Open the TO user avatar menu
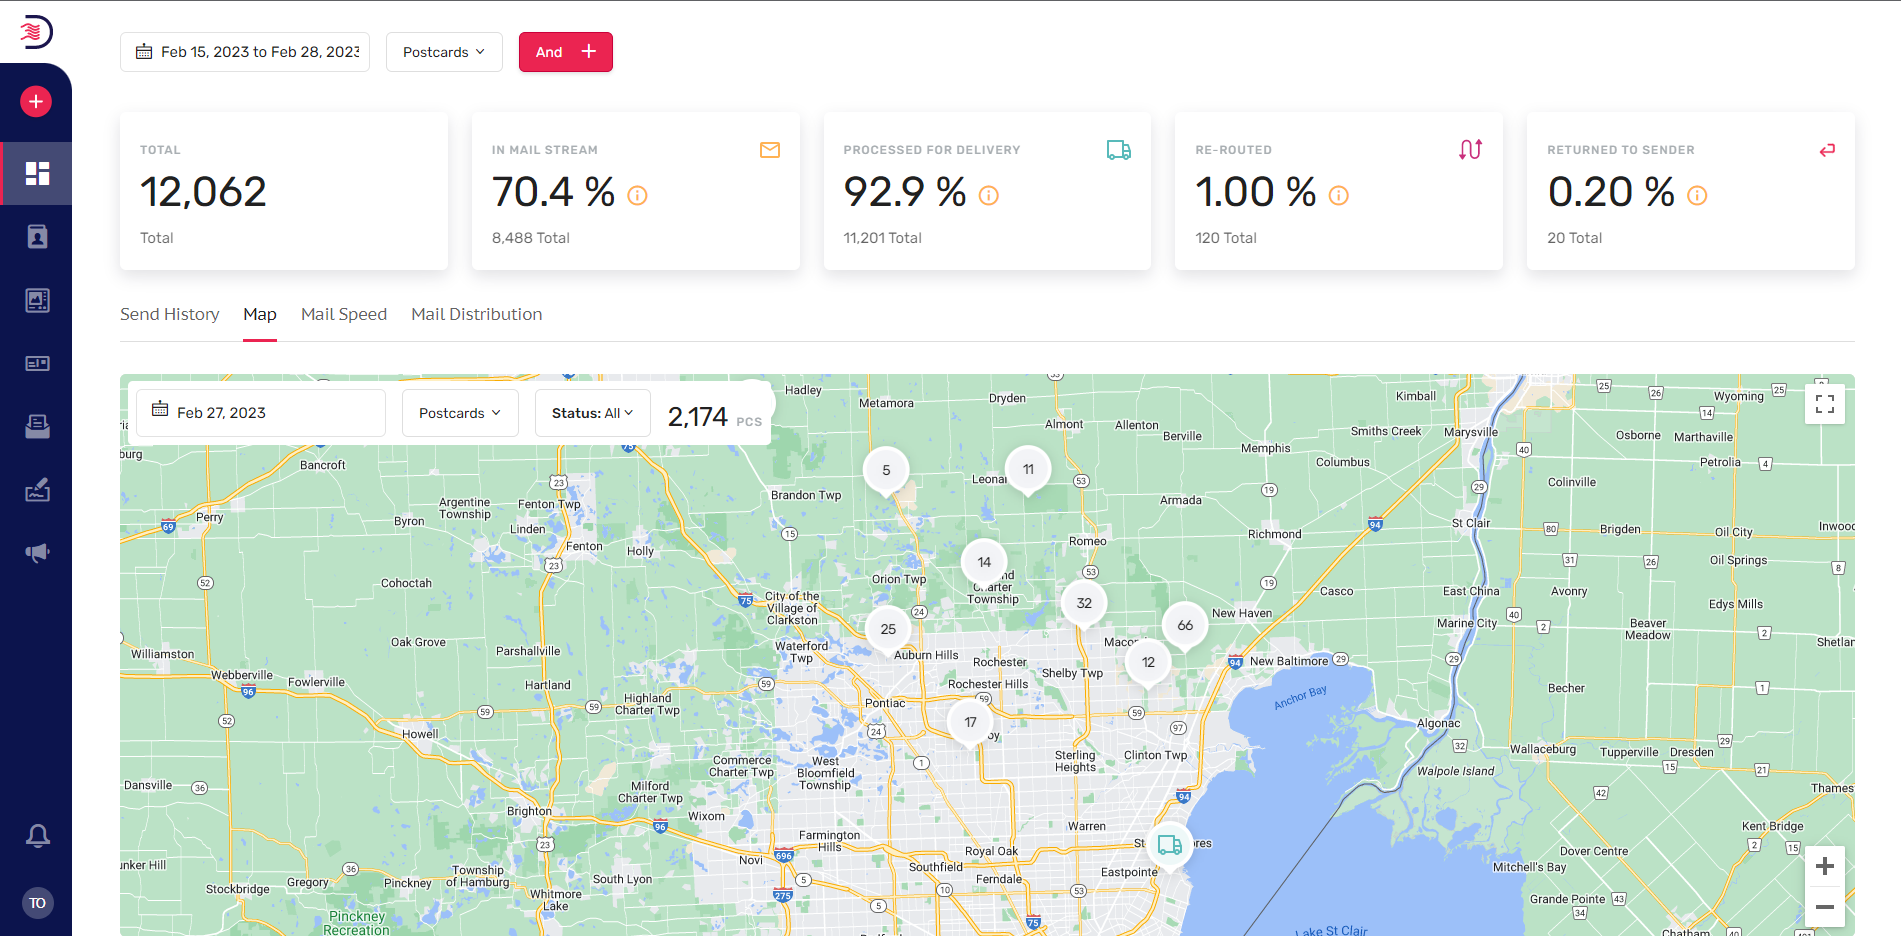 37,903
